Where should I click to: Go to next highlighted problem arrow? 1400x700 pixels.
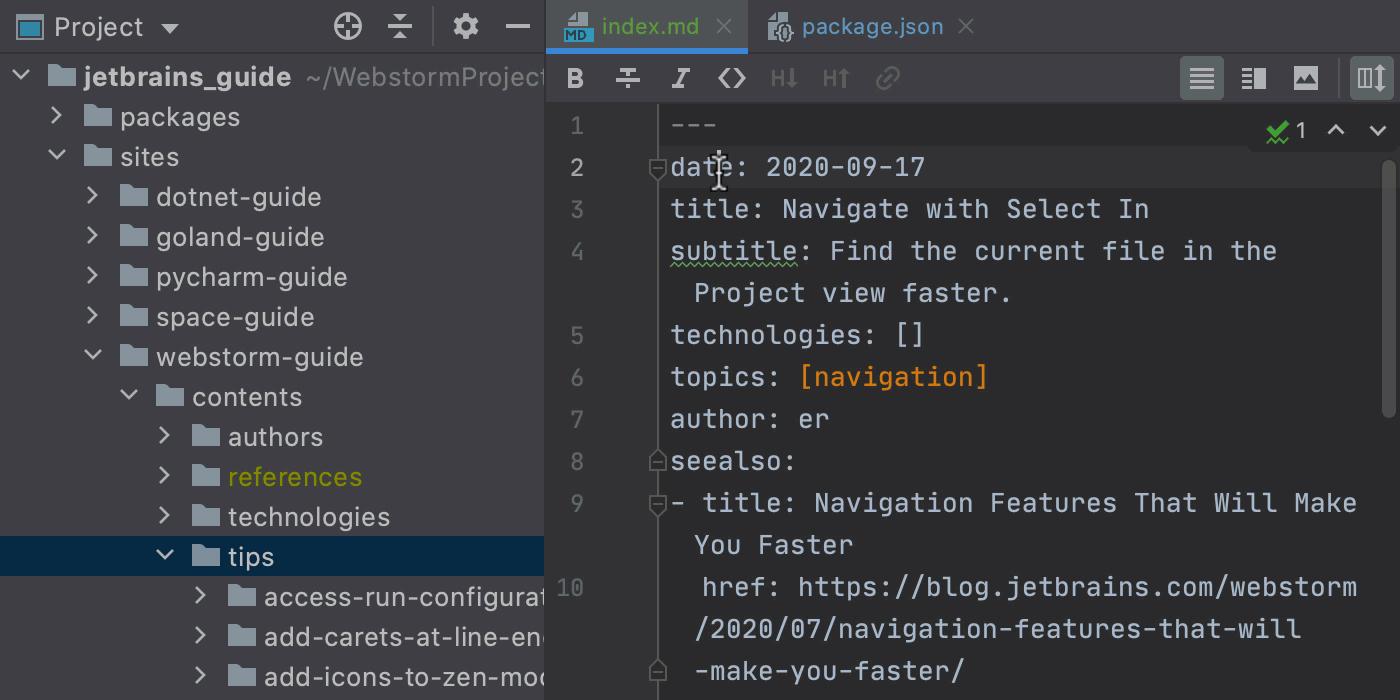(1377, 130)
